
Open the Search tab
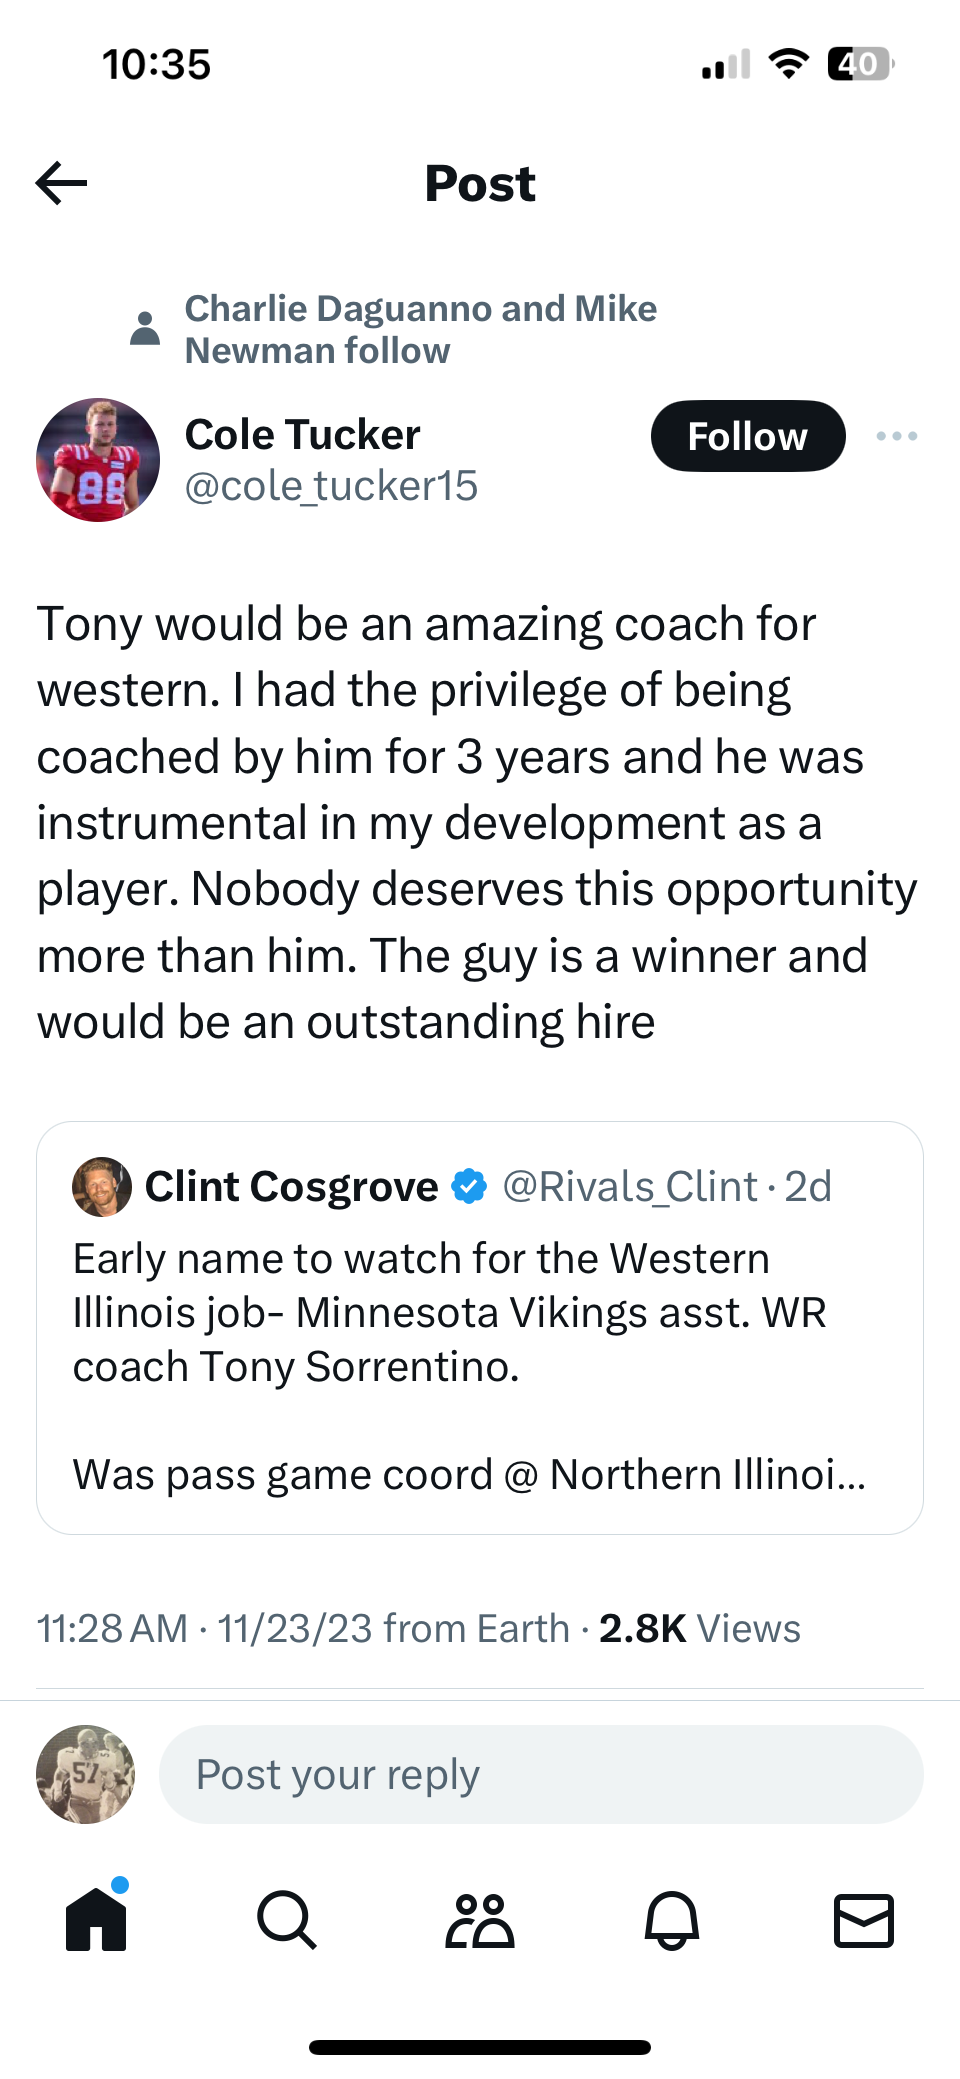[287, 1919]
